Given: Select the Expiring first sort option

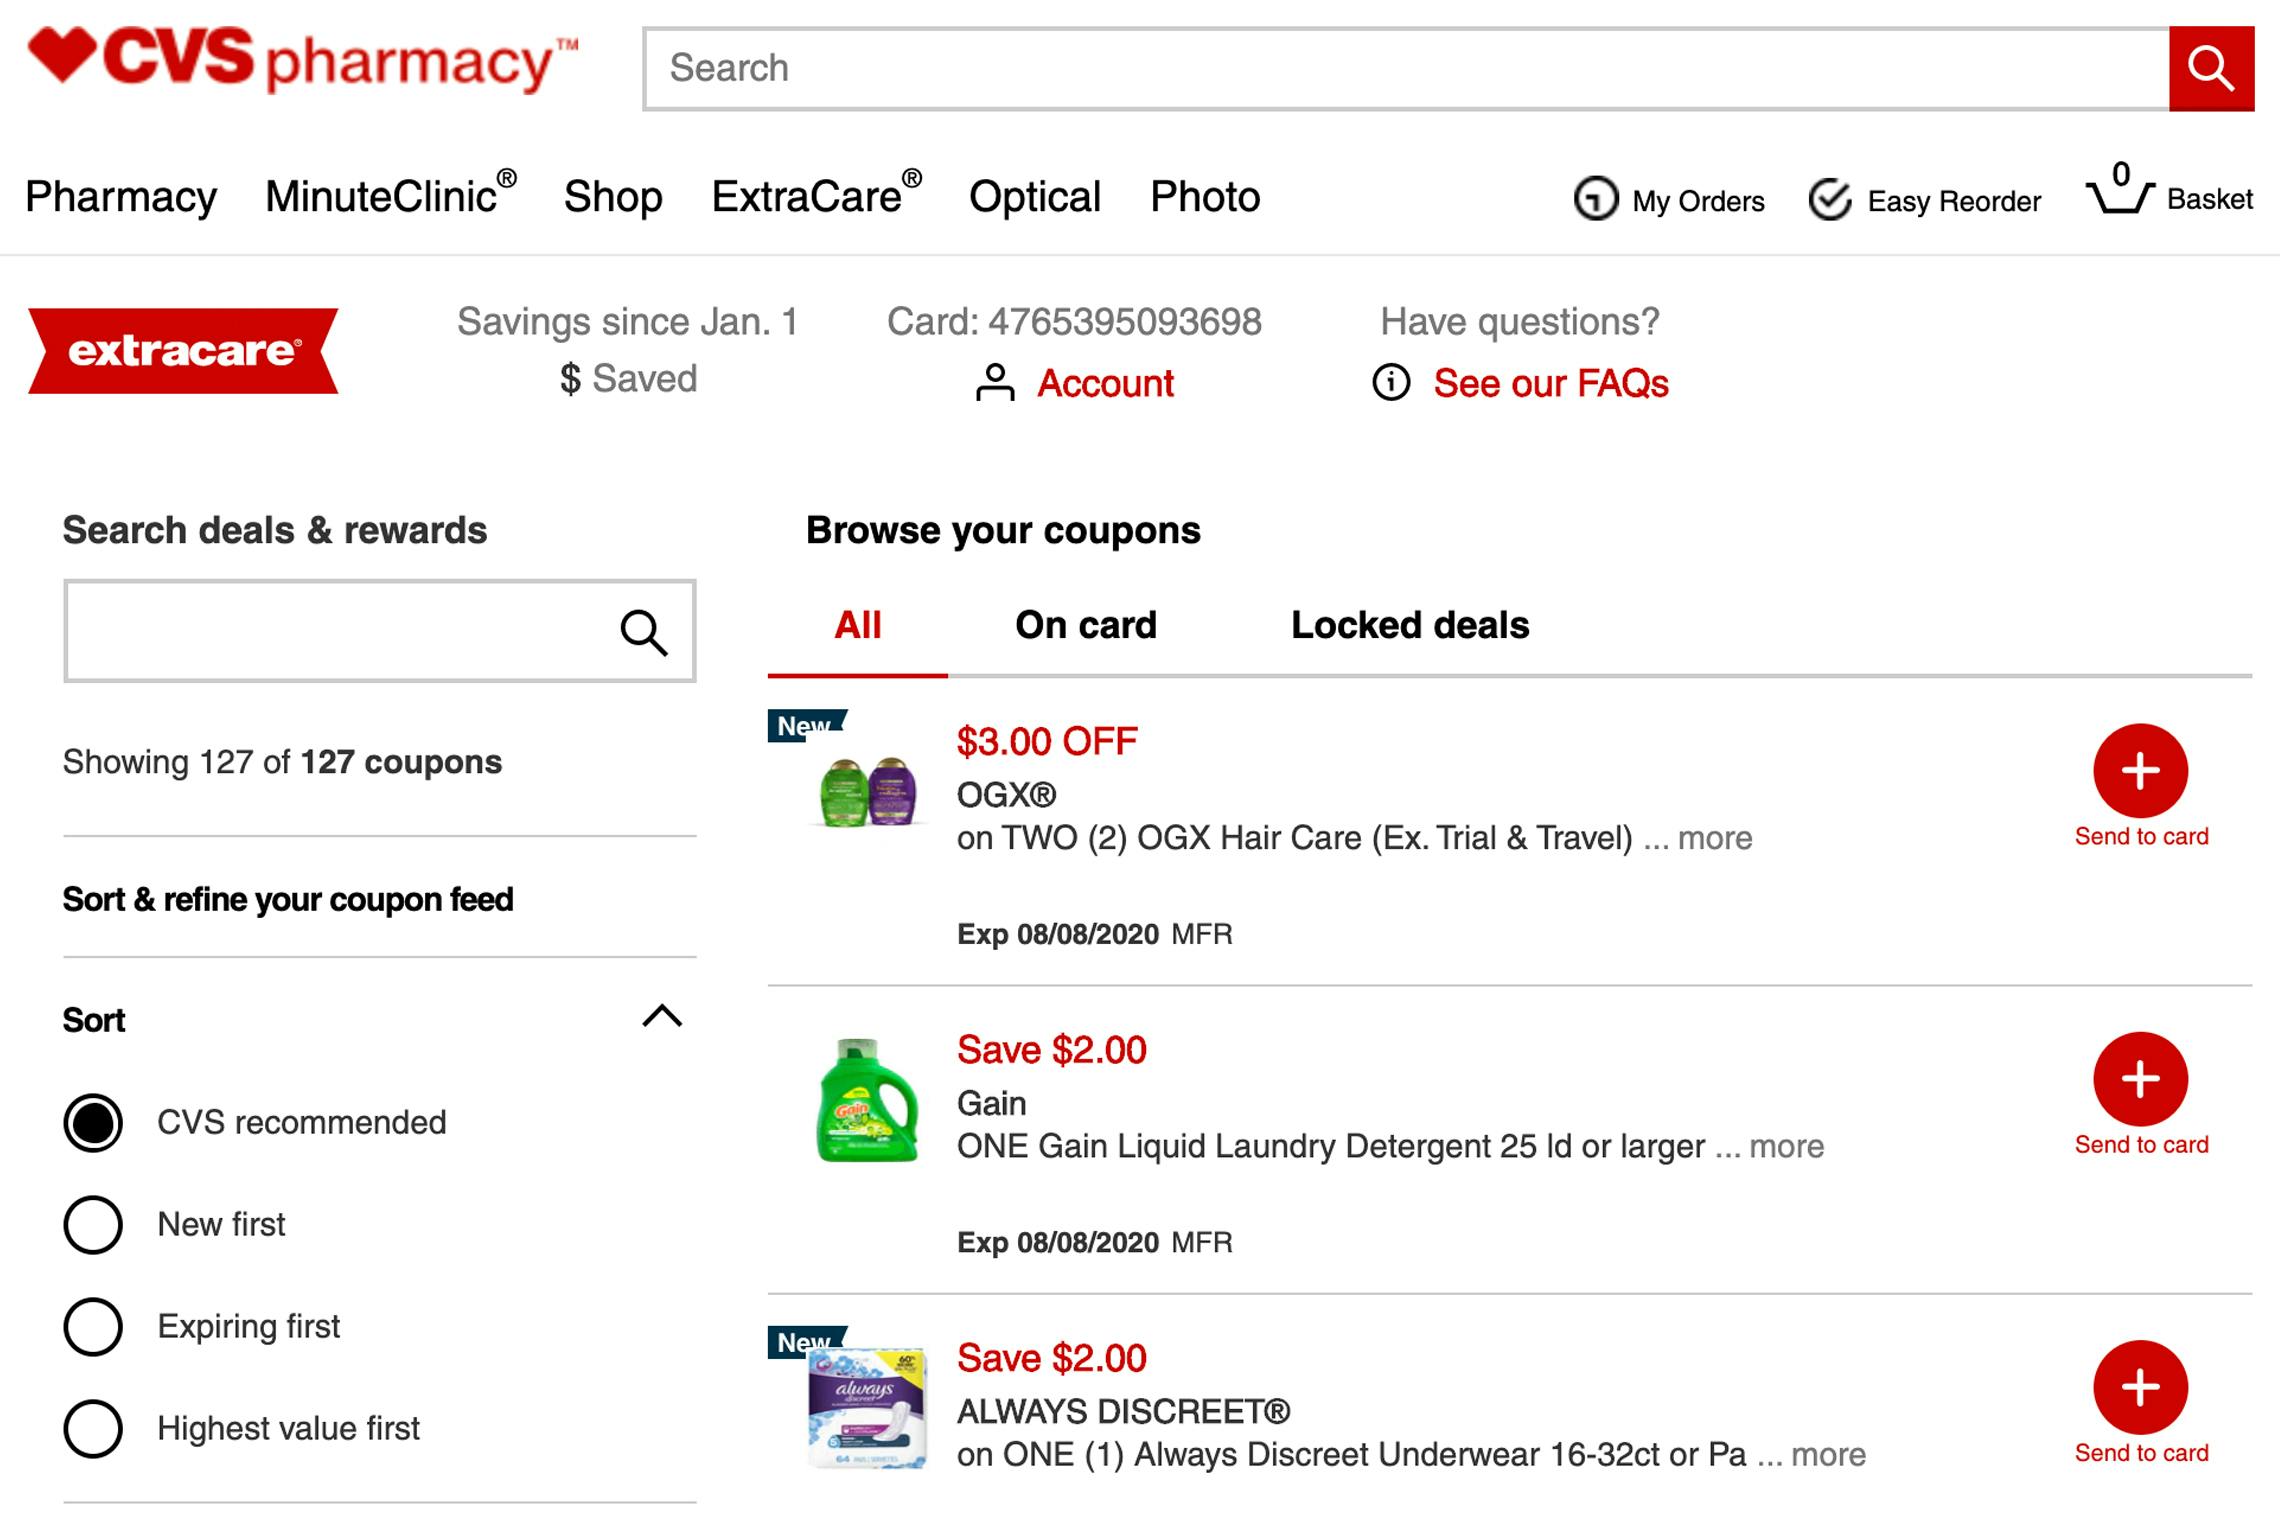Looking at the screenshot, I should [93, 1326].
